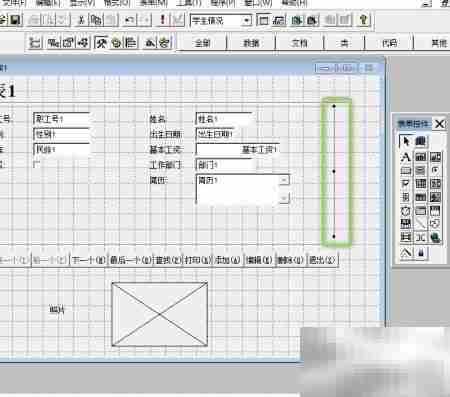The width and height of the screenshot is (450, 397).
Task: Click the 简历 edit box scroll-down arrow
Action: tap(284, 198)
